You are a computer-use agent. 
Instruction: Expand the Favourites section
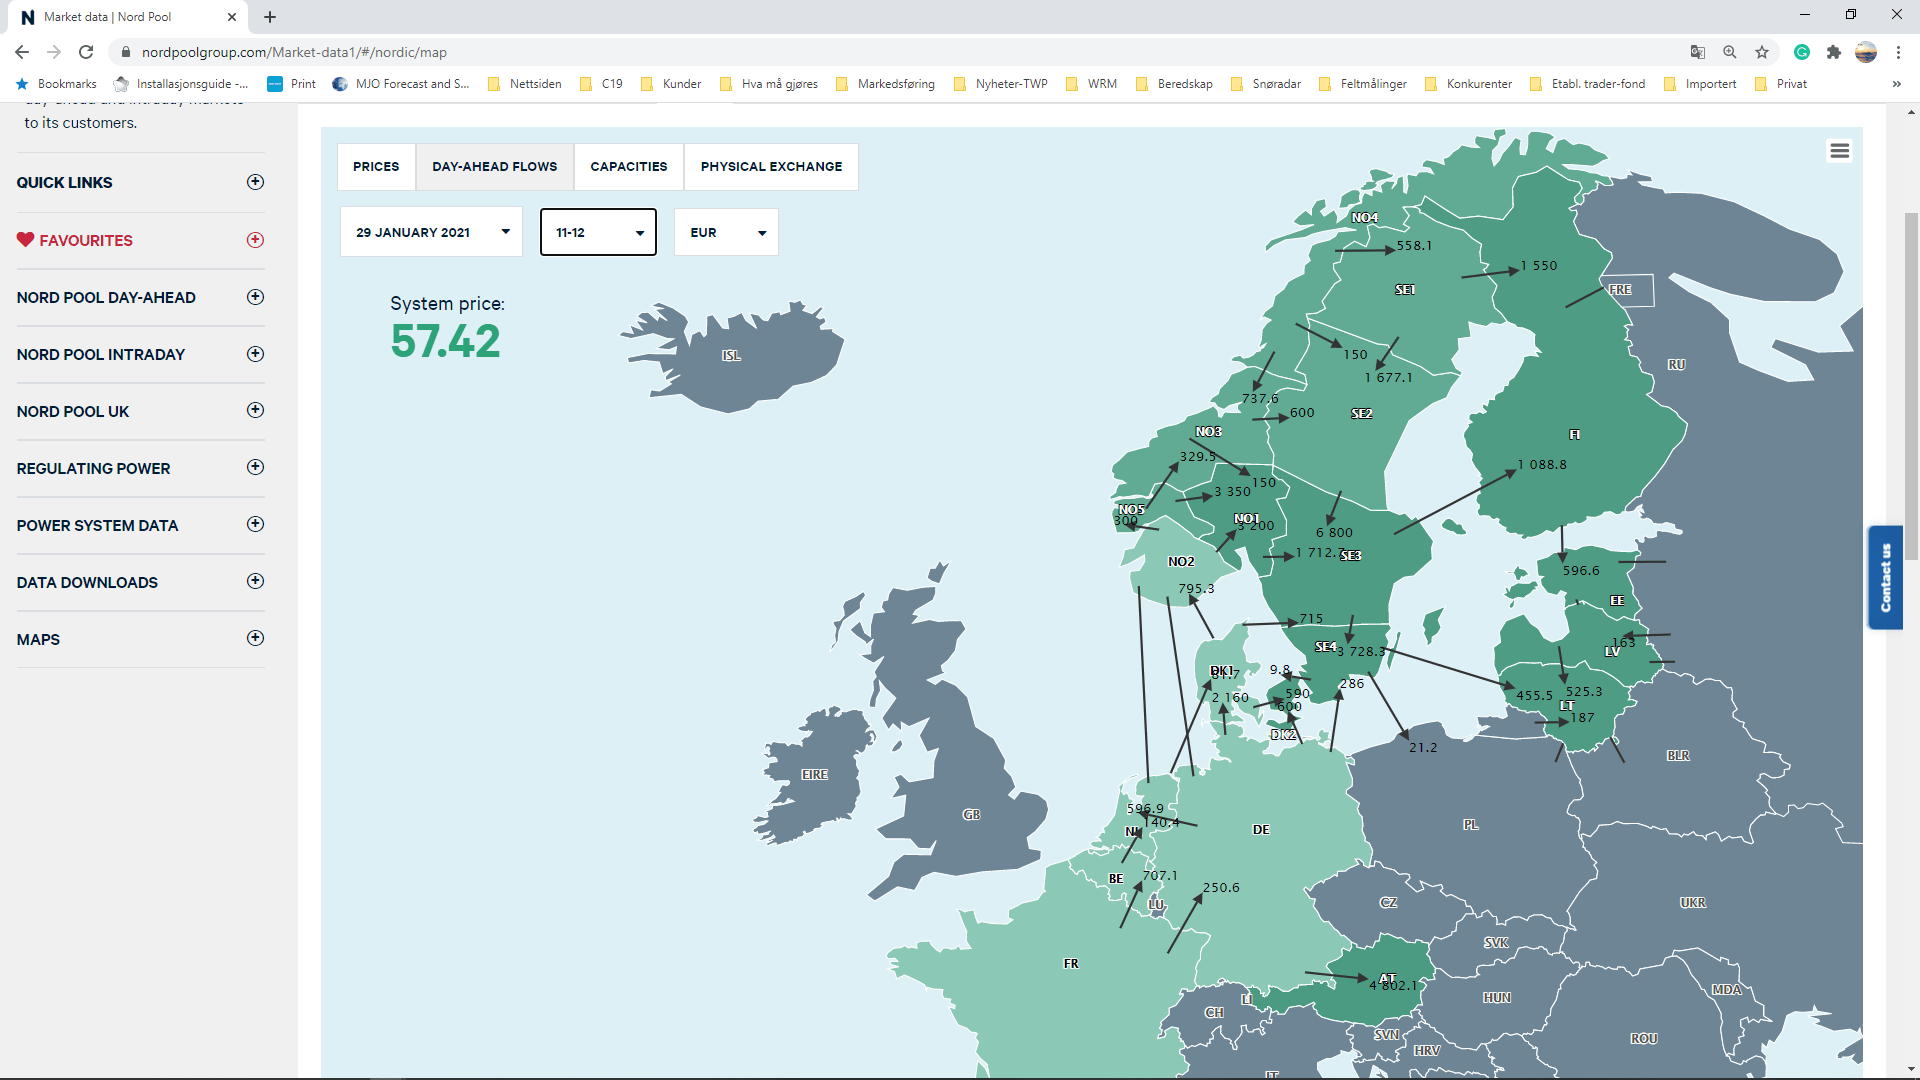click(255, 240)
